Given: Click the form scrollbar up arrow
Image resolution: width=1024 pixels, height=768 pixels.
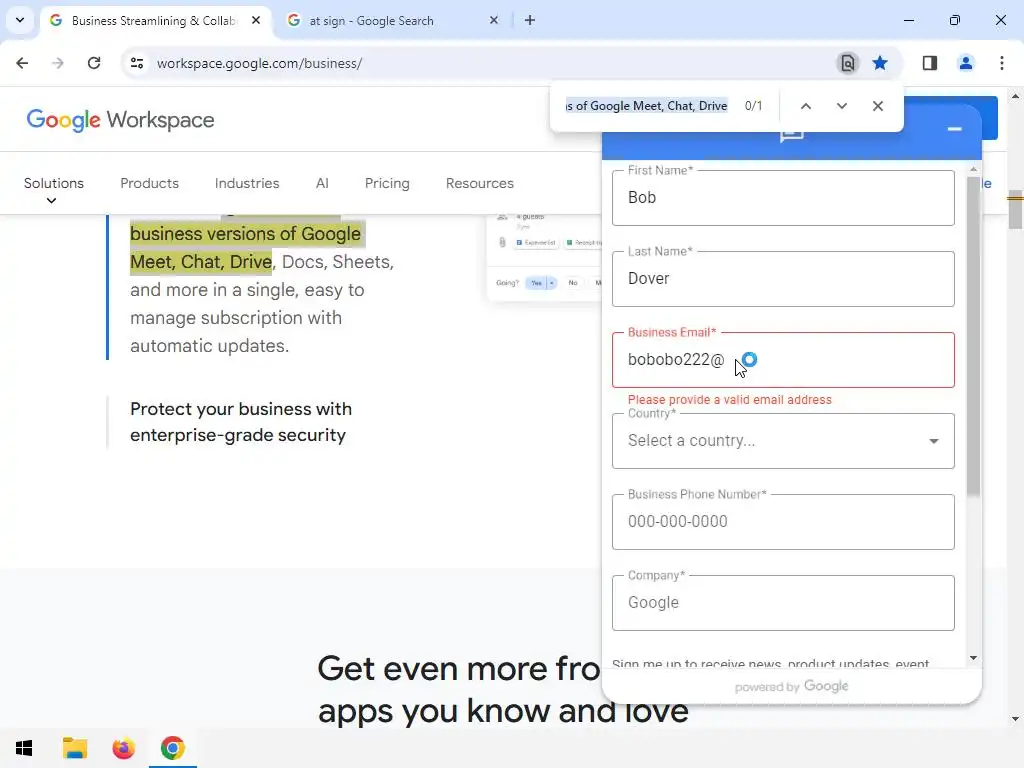Looking at the screenshot, I should (x=973, y=169).
